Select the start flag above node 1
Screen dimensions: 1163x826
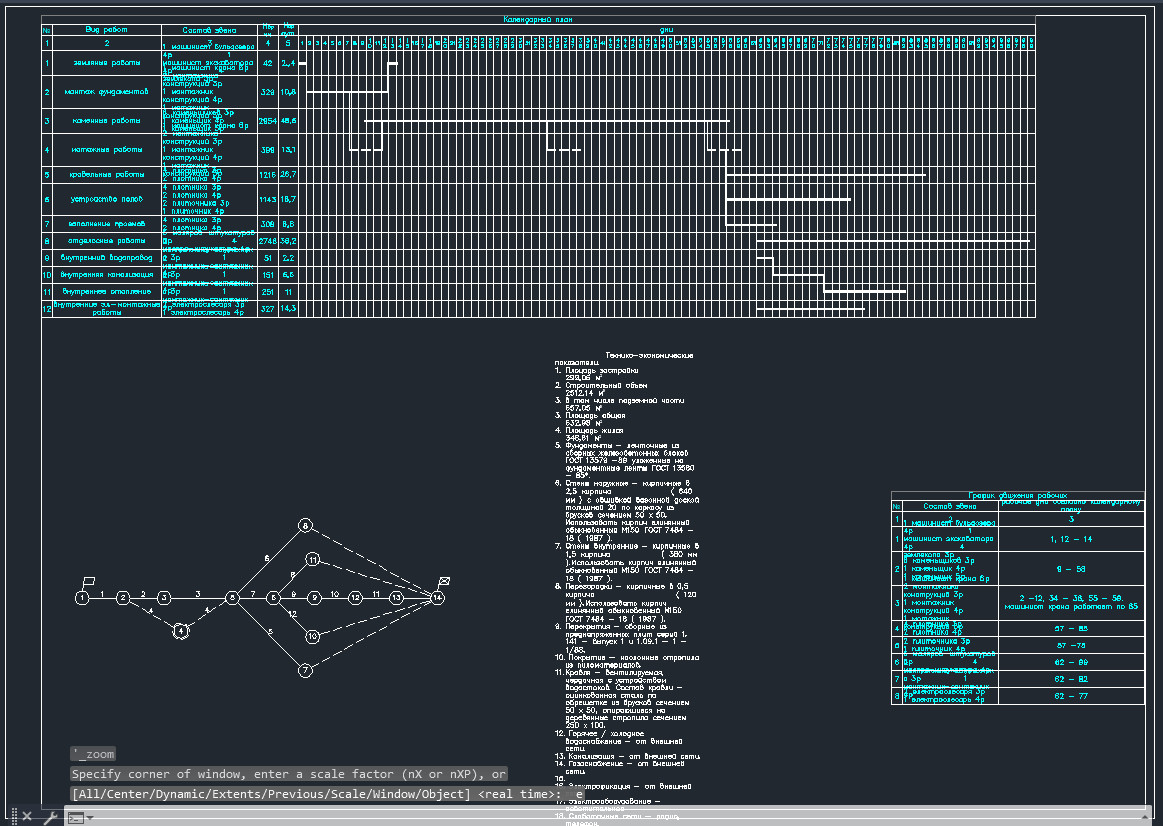[x=88, y=581]
